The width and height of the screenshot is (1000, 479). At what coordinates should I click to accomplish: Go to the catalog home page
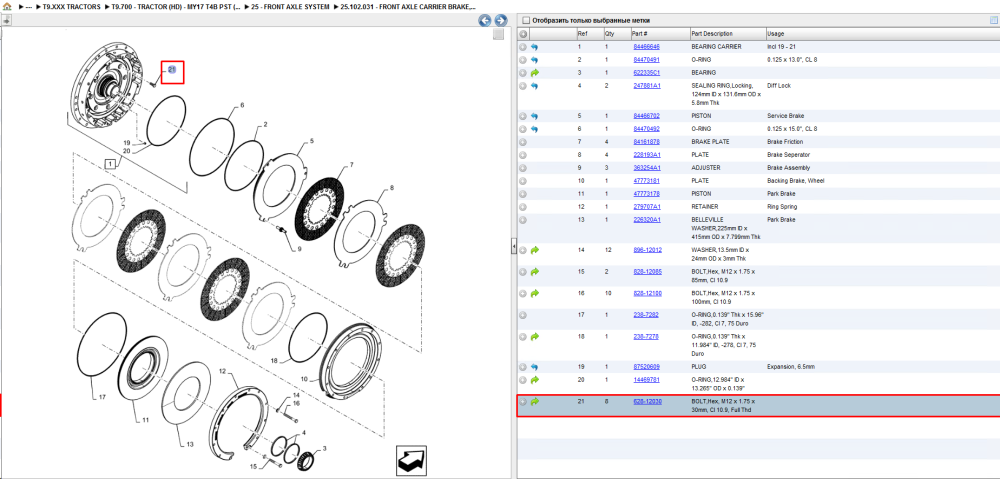click(7, 6)
